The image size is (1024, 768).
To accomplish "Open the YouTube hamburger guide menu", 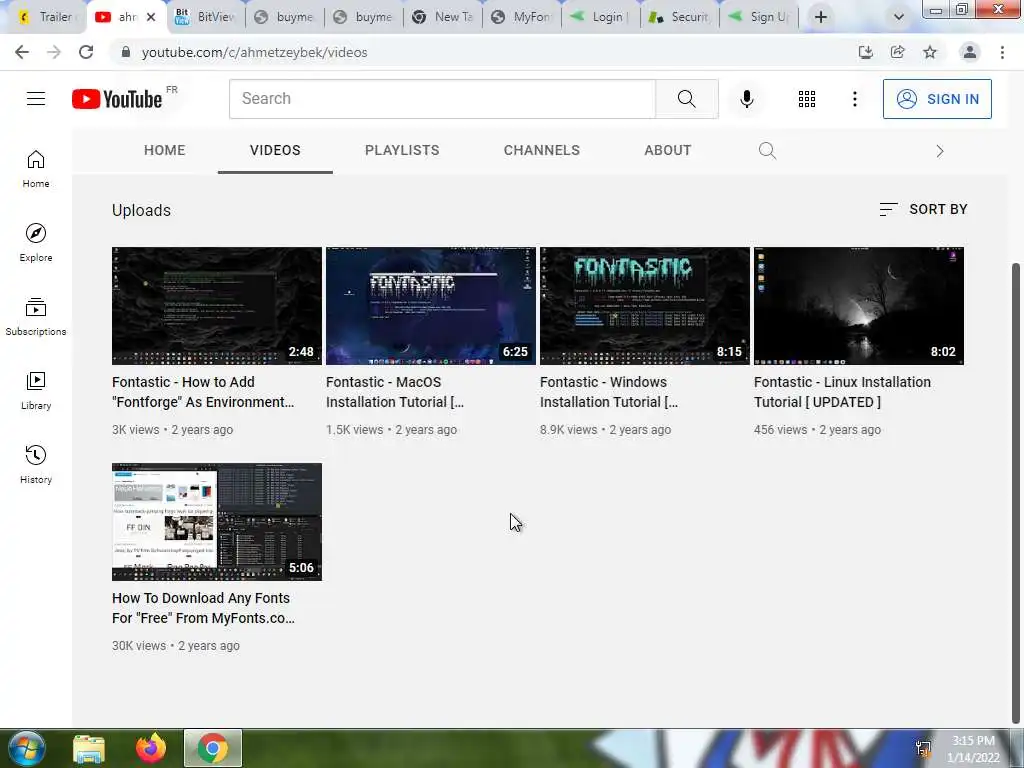I will (36, 99).
